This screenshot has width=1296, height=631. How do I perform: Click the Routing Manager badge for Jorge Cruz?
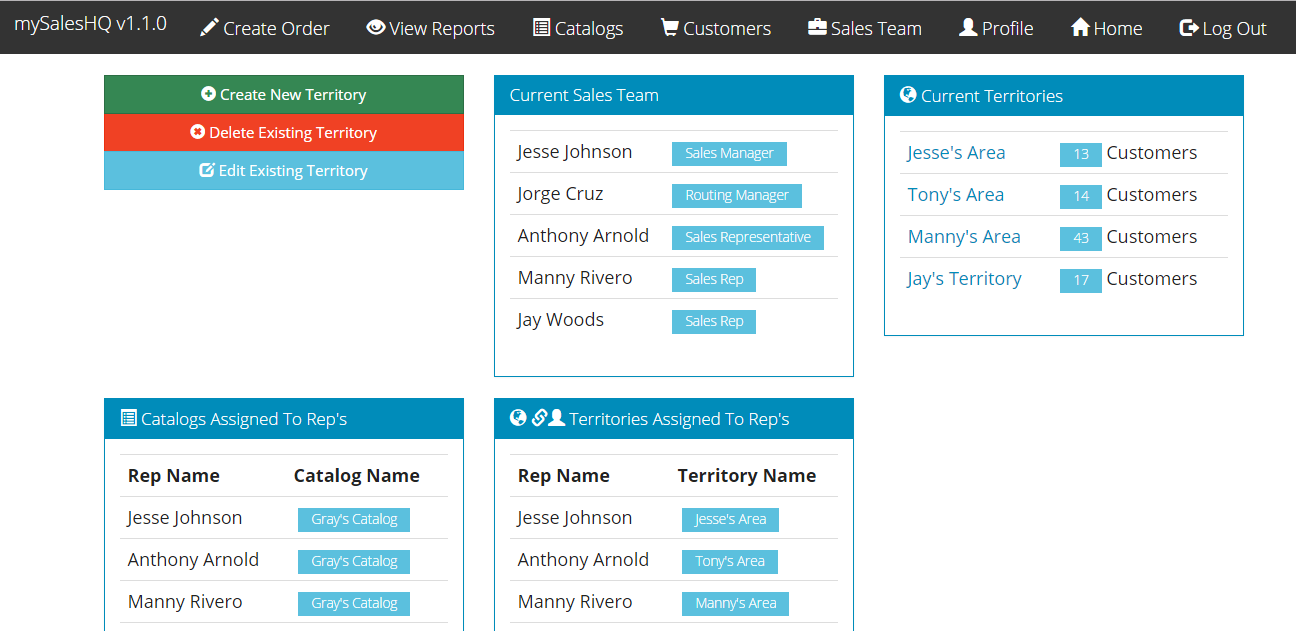(737, 195)
